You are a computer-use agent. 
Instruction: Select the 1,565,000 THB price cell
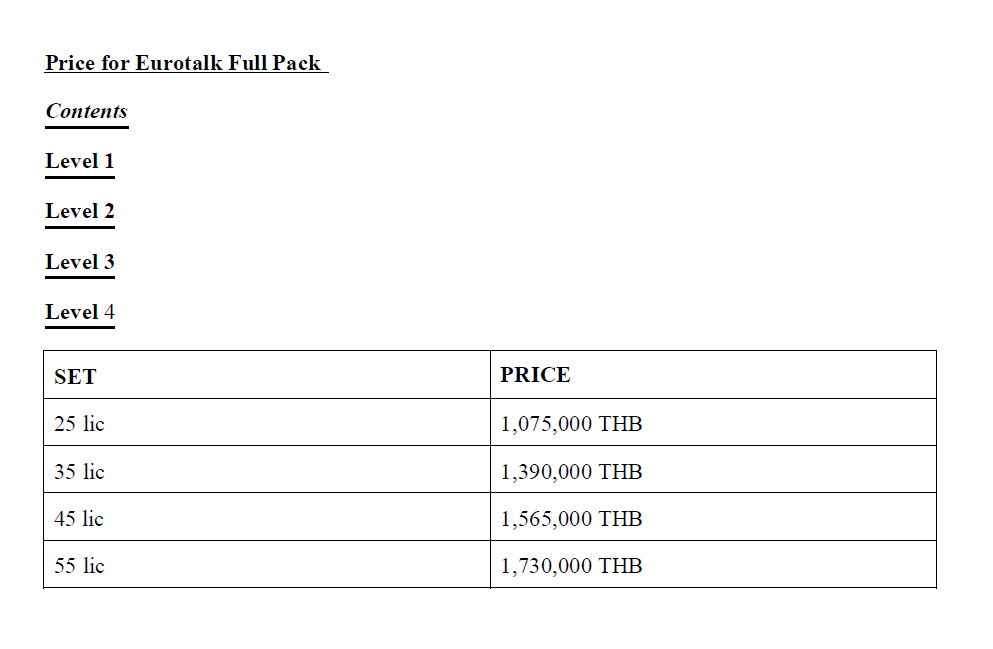[x=713, y=517]
